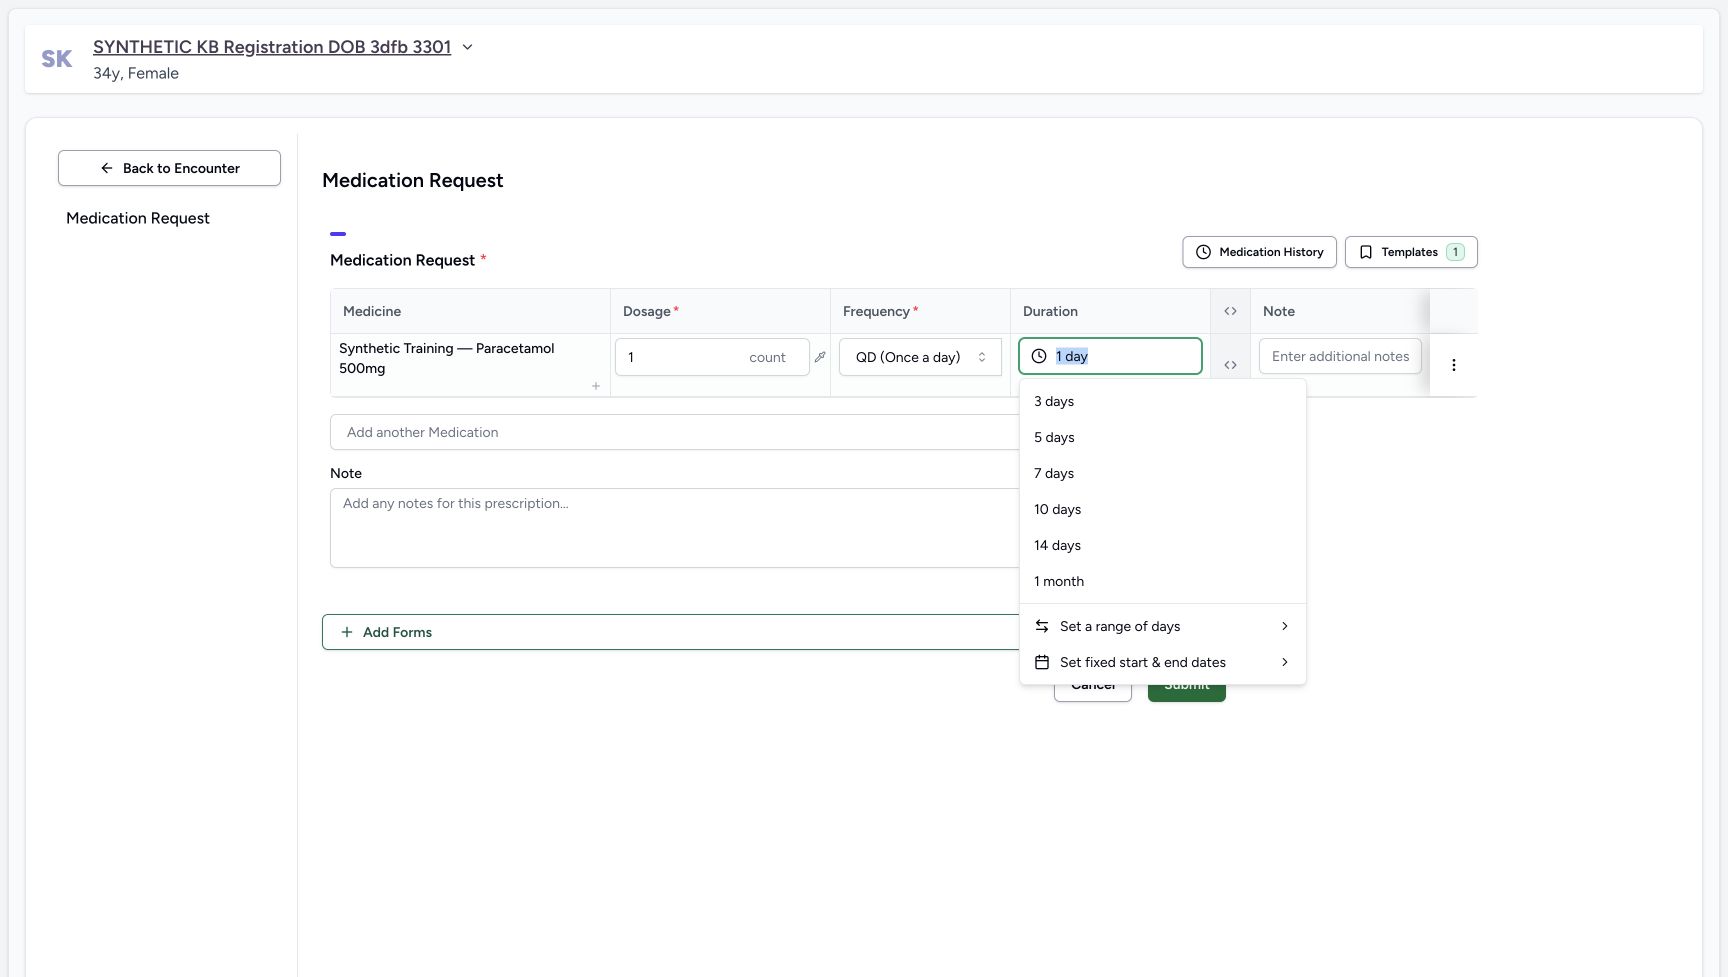Open Templates list

(x=1411, y=252)
